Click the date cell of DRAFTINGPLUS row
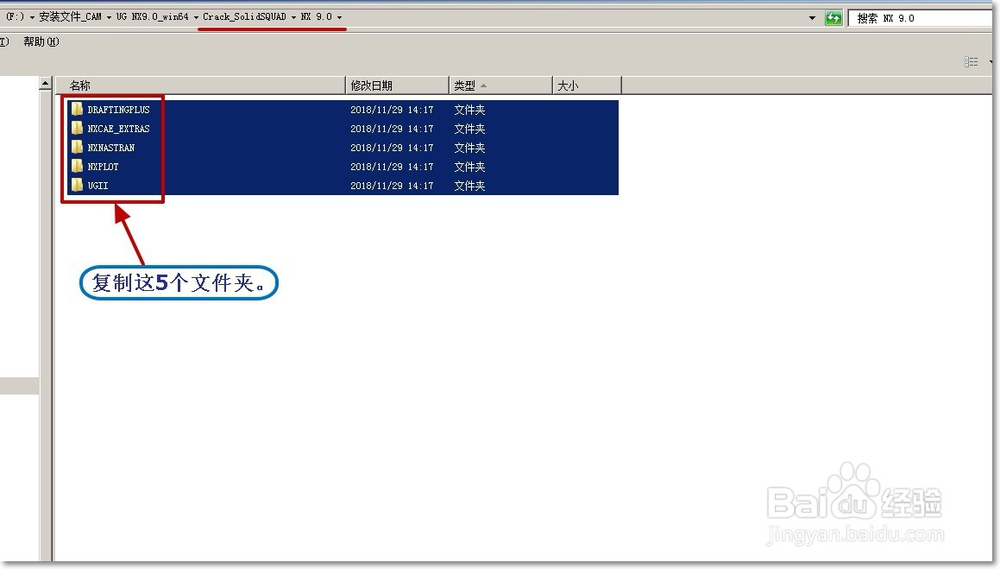This screenshot has width=1000, height=569. point(392,110)
